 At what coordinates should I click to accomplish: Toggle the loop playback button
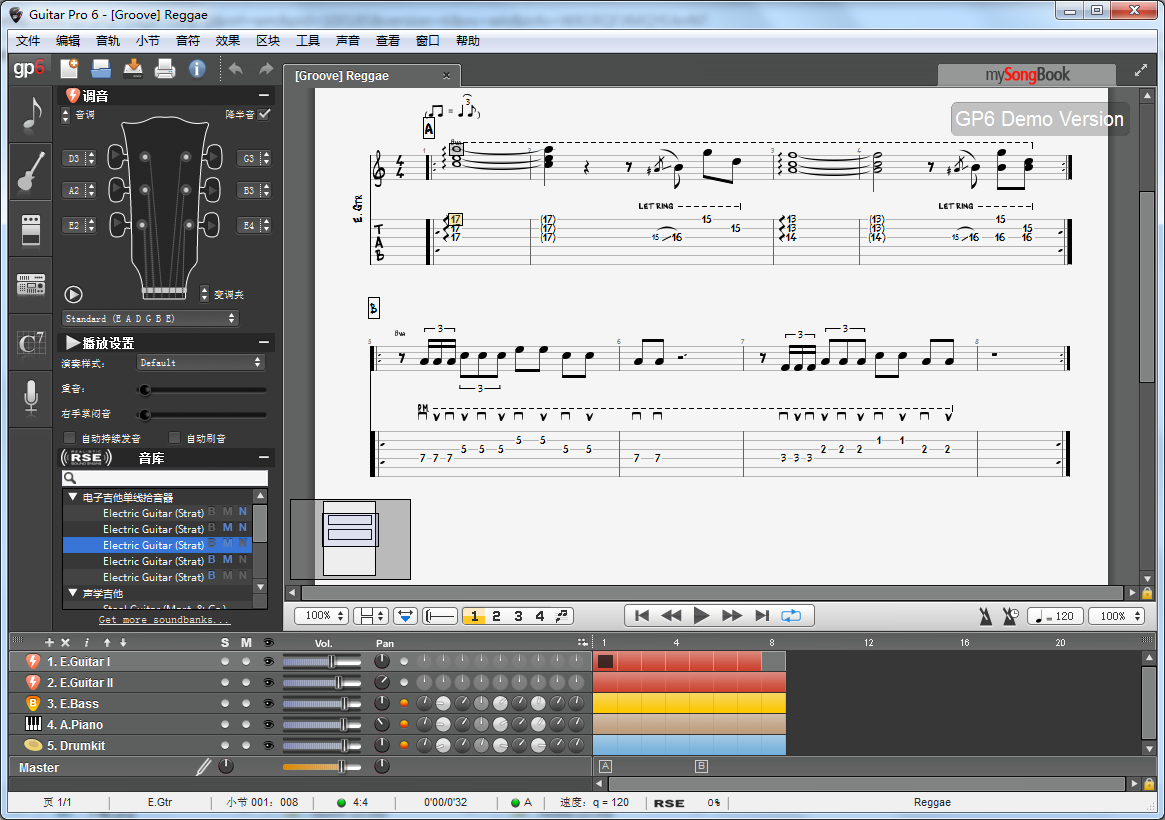pyautogui.click(x=791, y=616)
